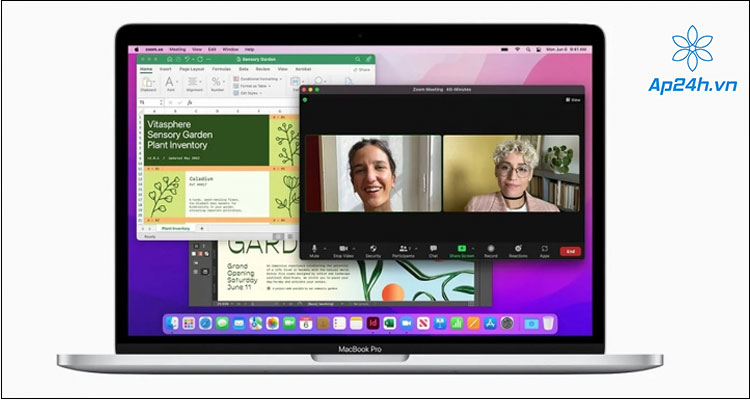Mute the microphone in Zoom meeting

(x=314, y=250)
